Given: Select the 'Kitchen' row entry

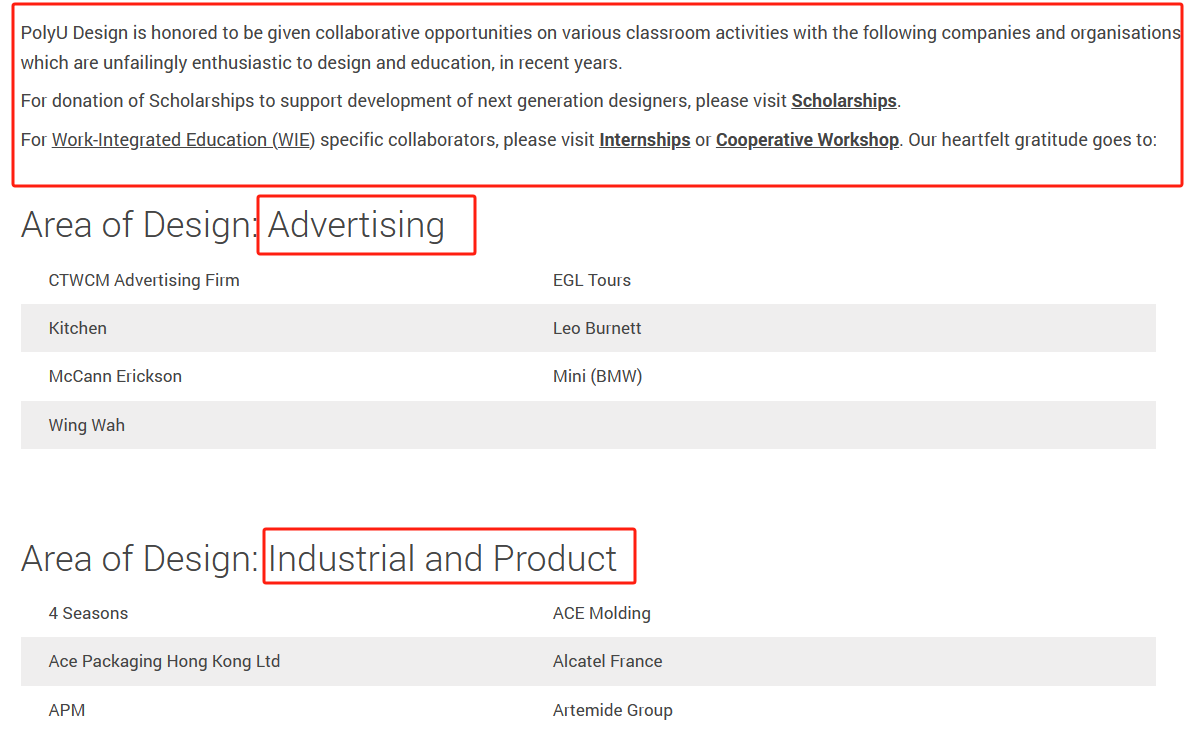Looking at the screenshot, I should coord(77,328).
